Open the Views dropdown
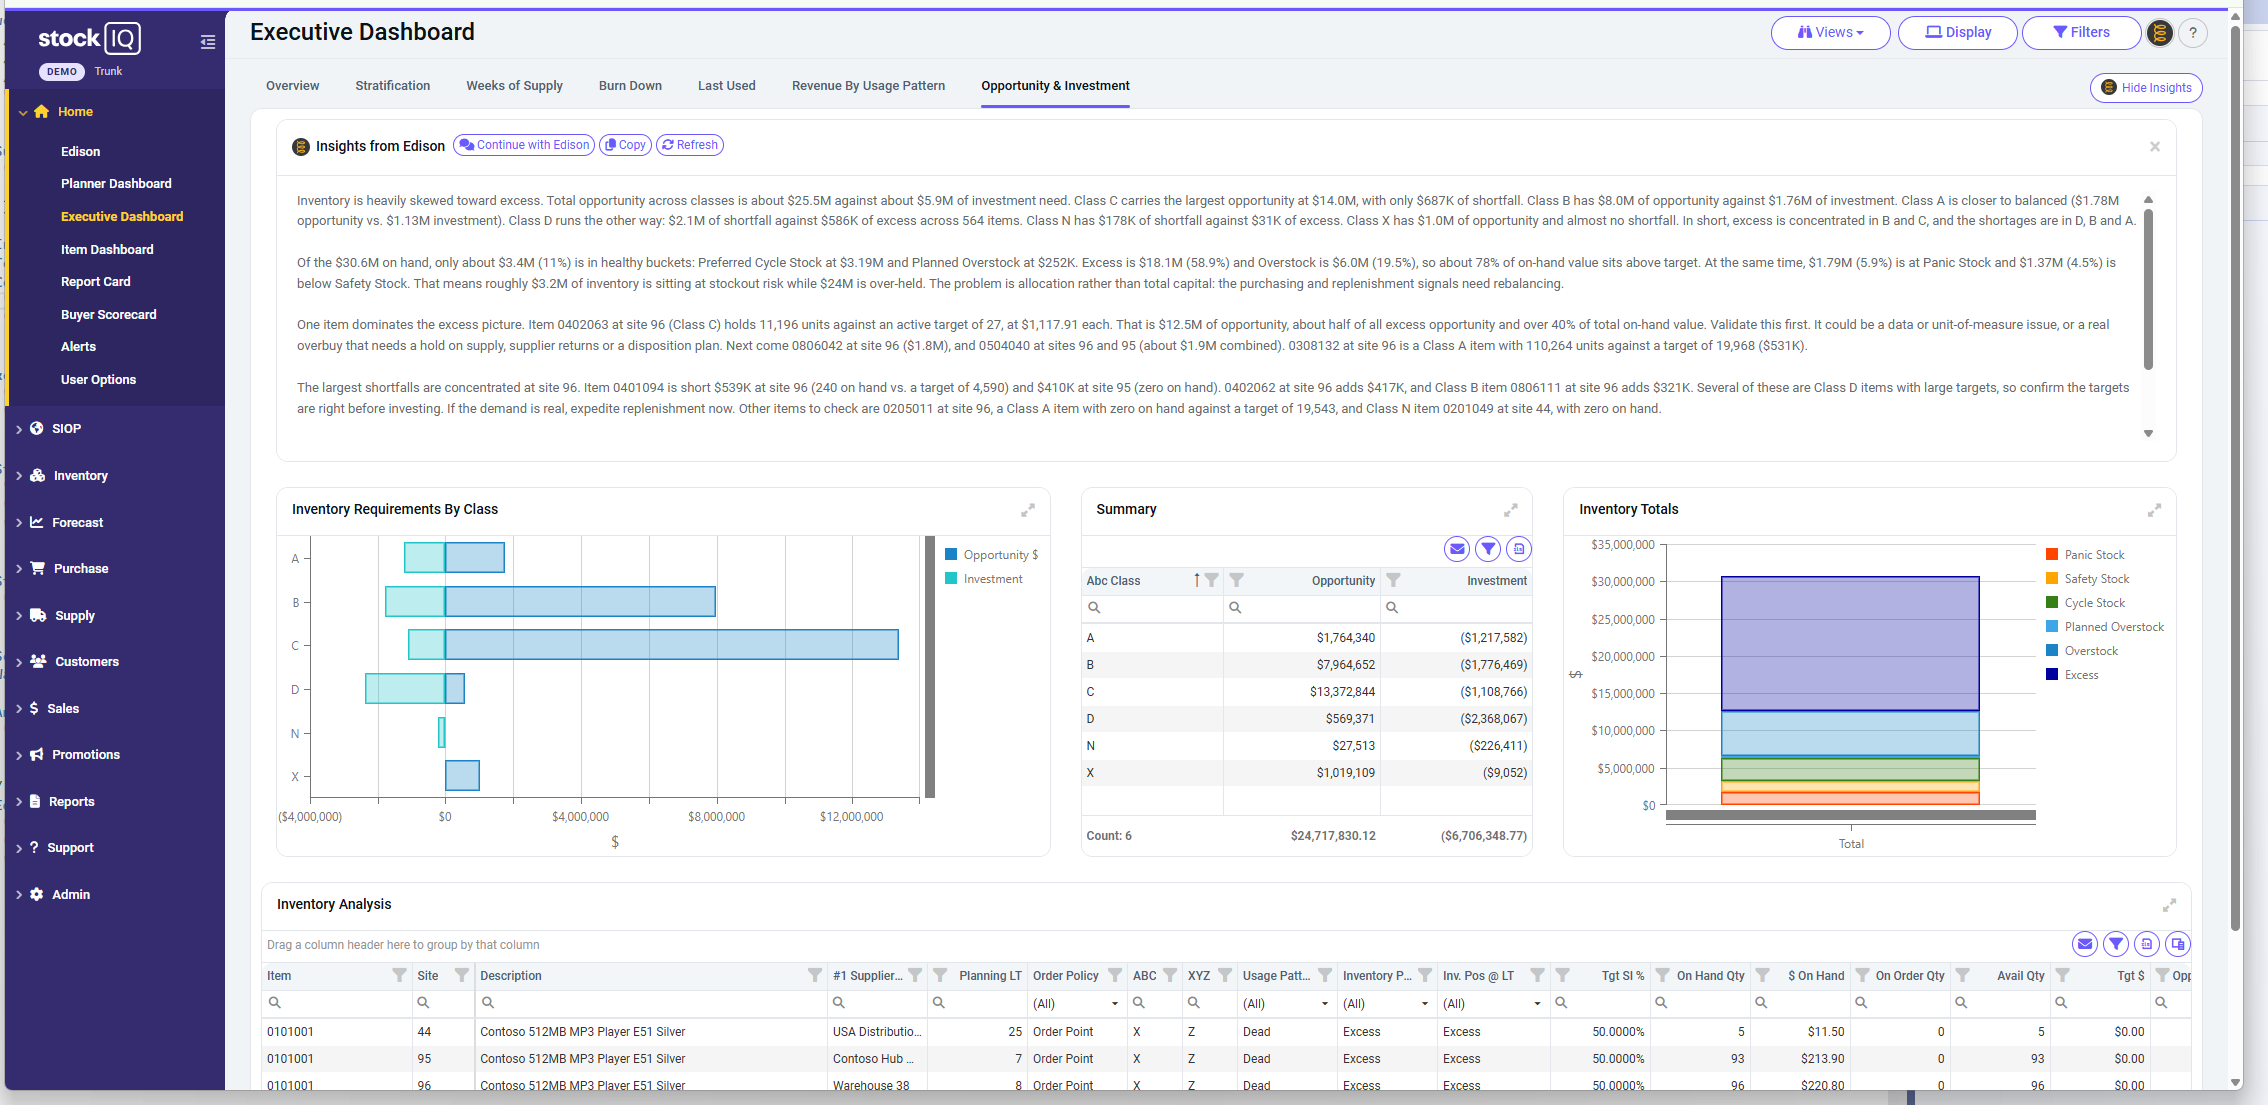The width and height of the screenshot is (2268, 1105). click(x=1830, y=33)
